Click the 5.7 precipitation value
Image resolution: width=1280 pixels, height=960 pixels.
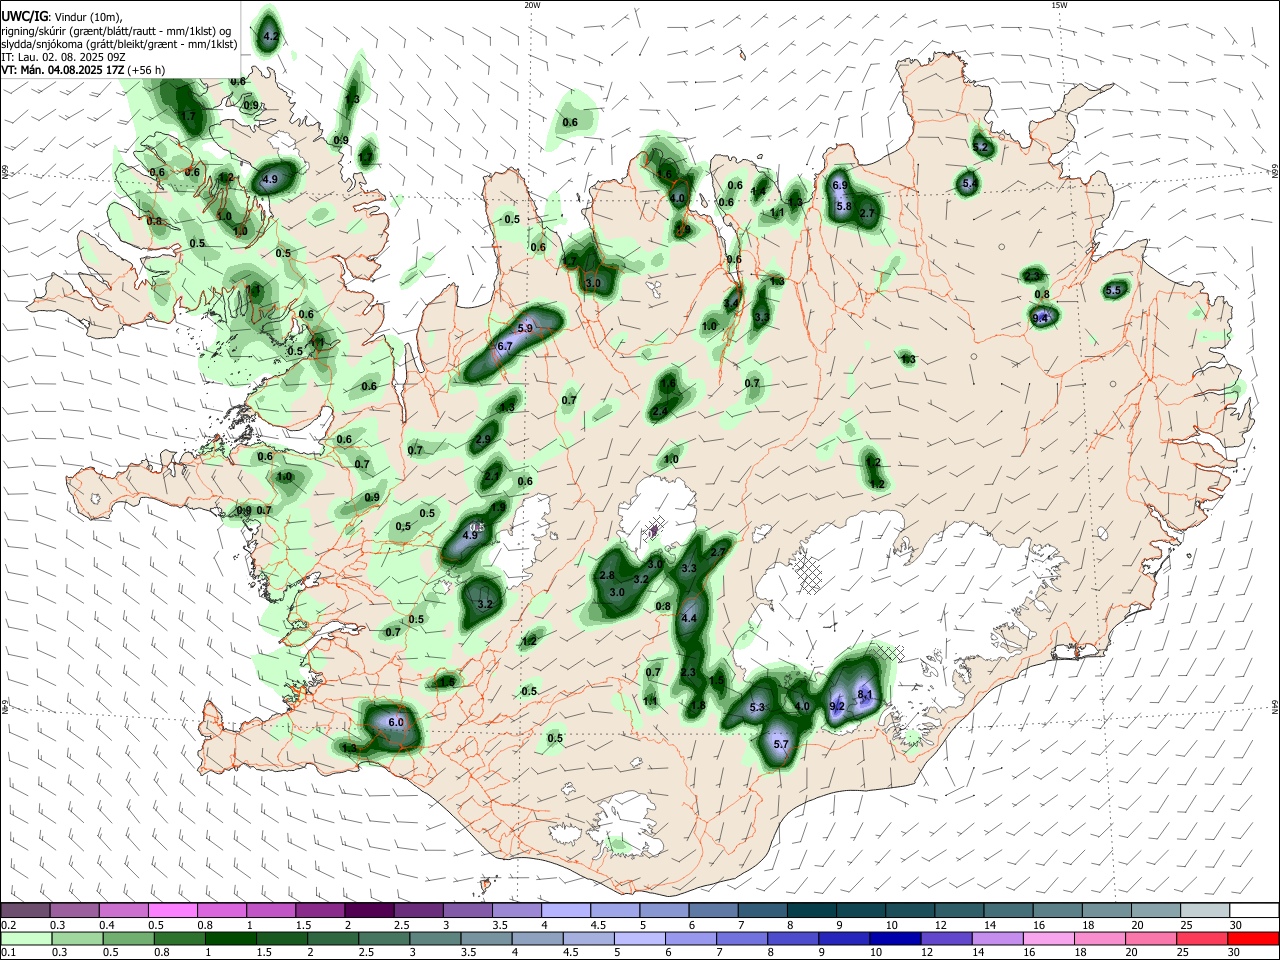coord(782,745)
